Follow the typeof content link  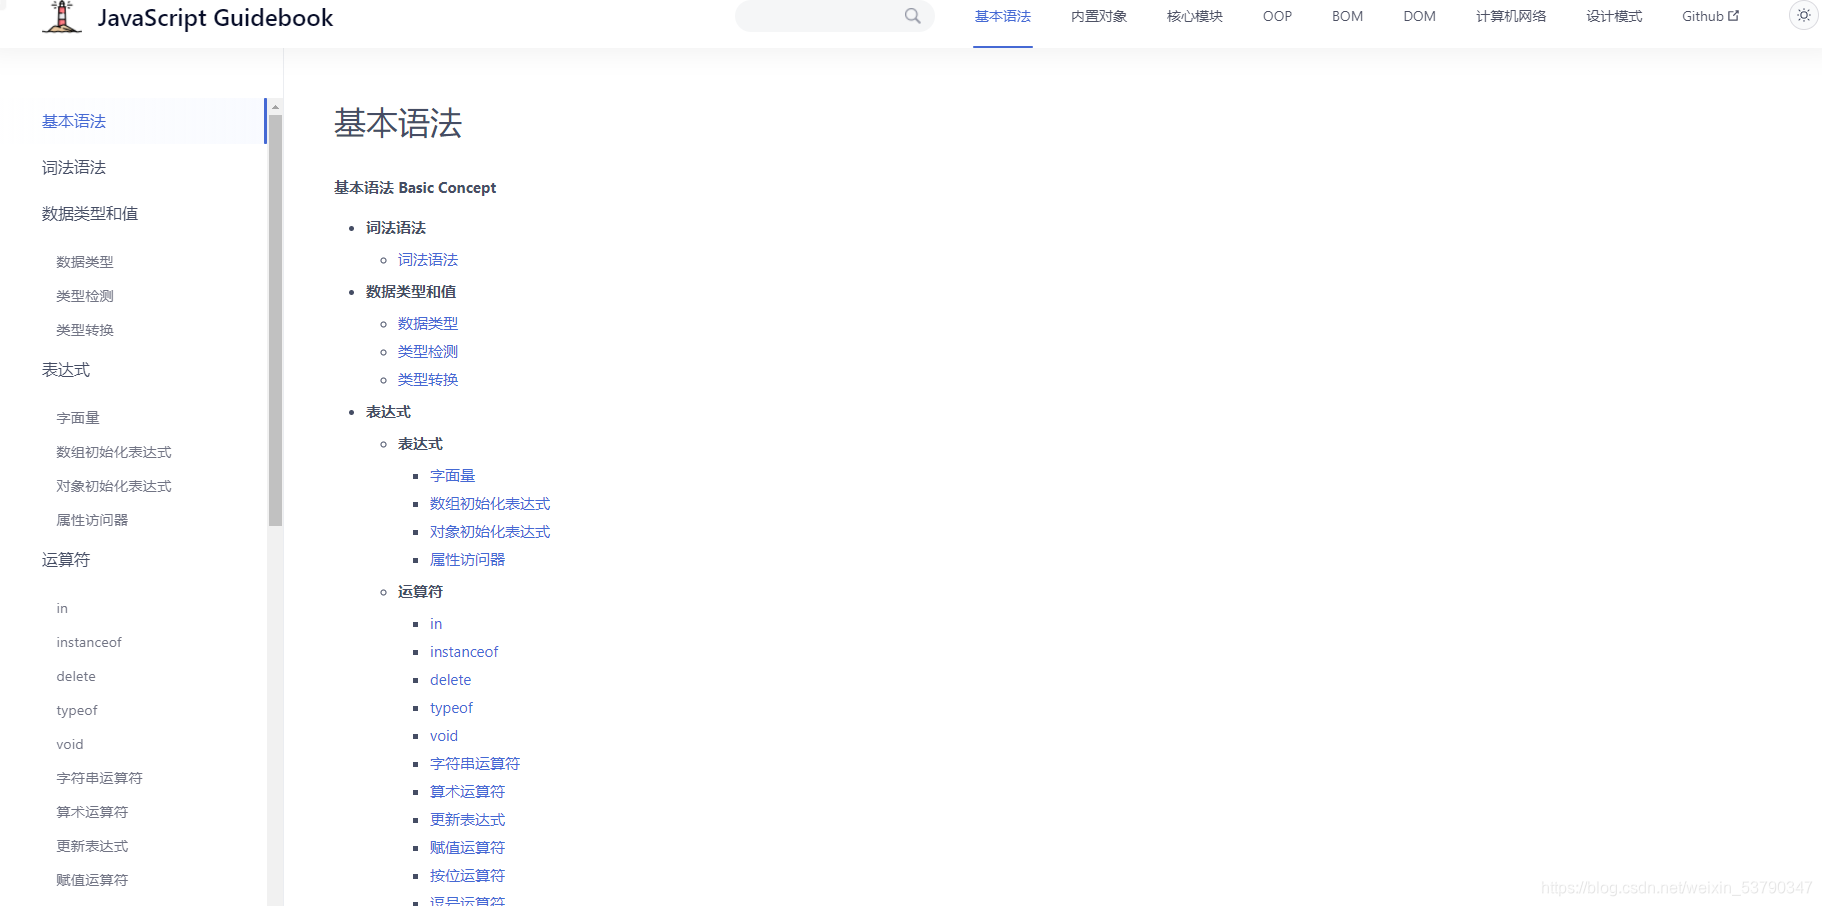click(451, 707)
